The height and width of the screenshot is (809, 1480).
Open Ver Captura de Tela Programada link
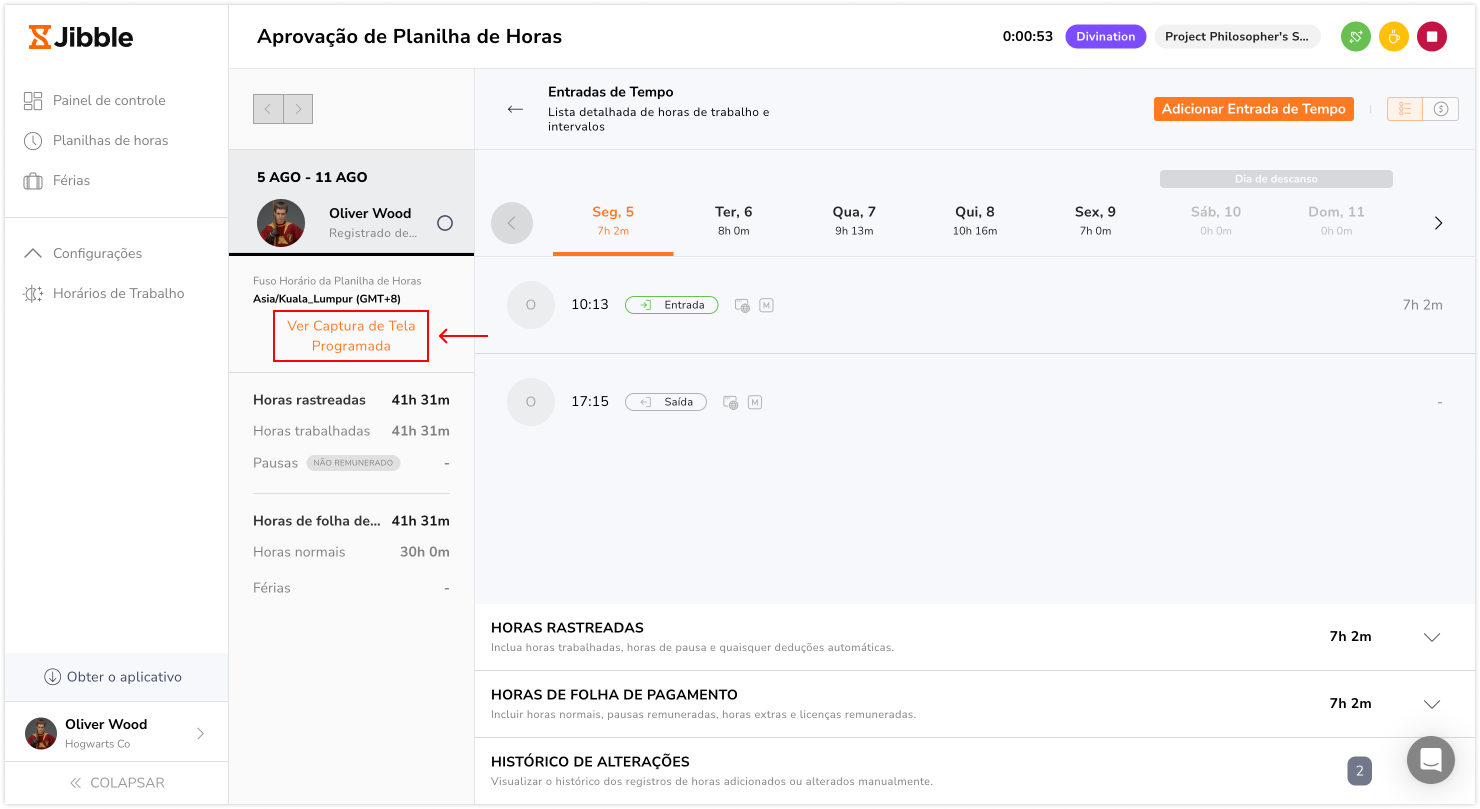351,336
